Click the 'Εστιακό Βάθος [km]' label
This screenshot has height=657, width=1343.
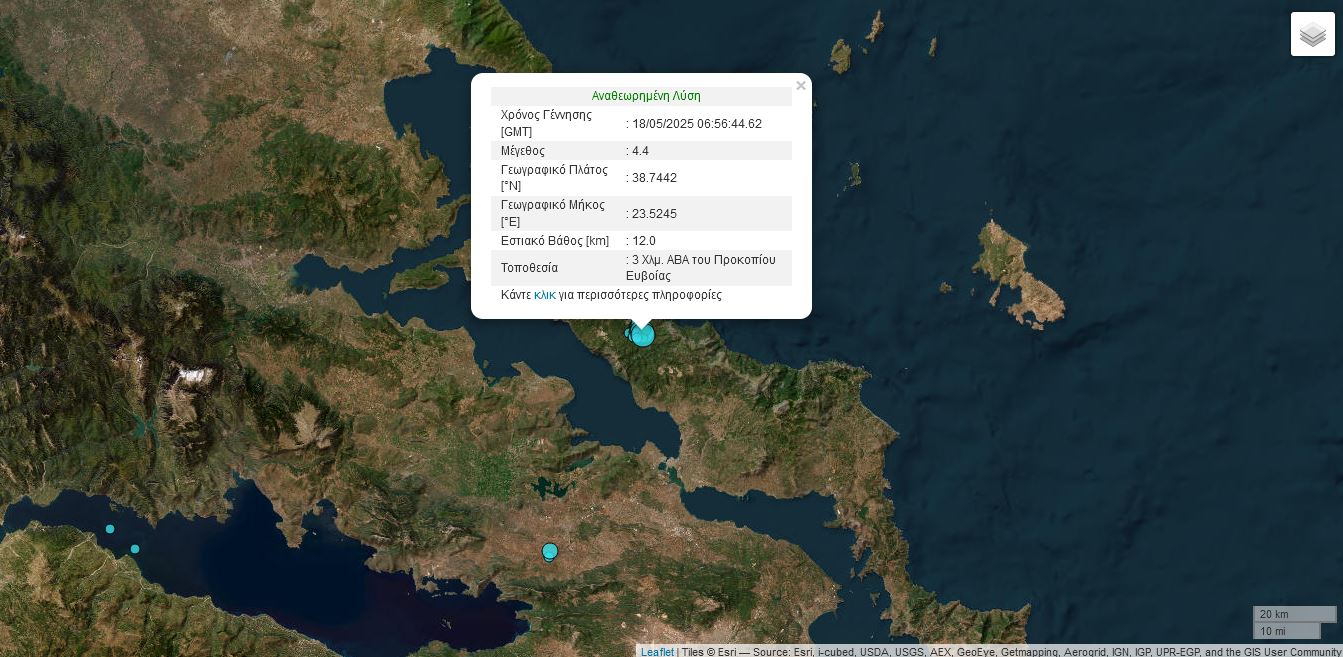554,241
